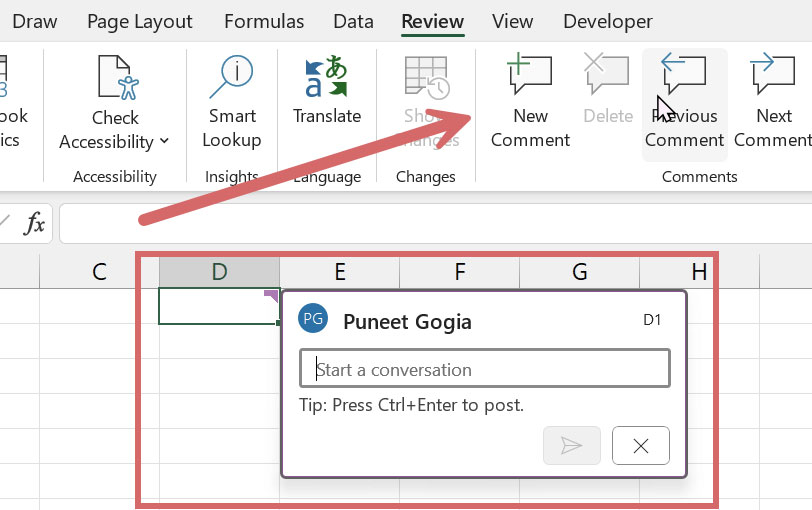
Task: Open the Data ribbon tab
Action: pyautogui.click(x=353, y=21)
